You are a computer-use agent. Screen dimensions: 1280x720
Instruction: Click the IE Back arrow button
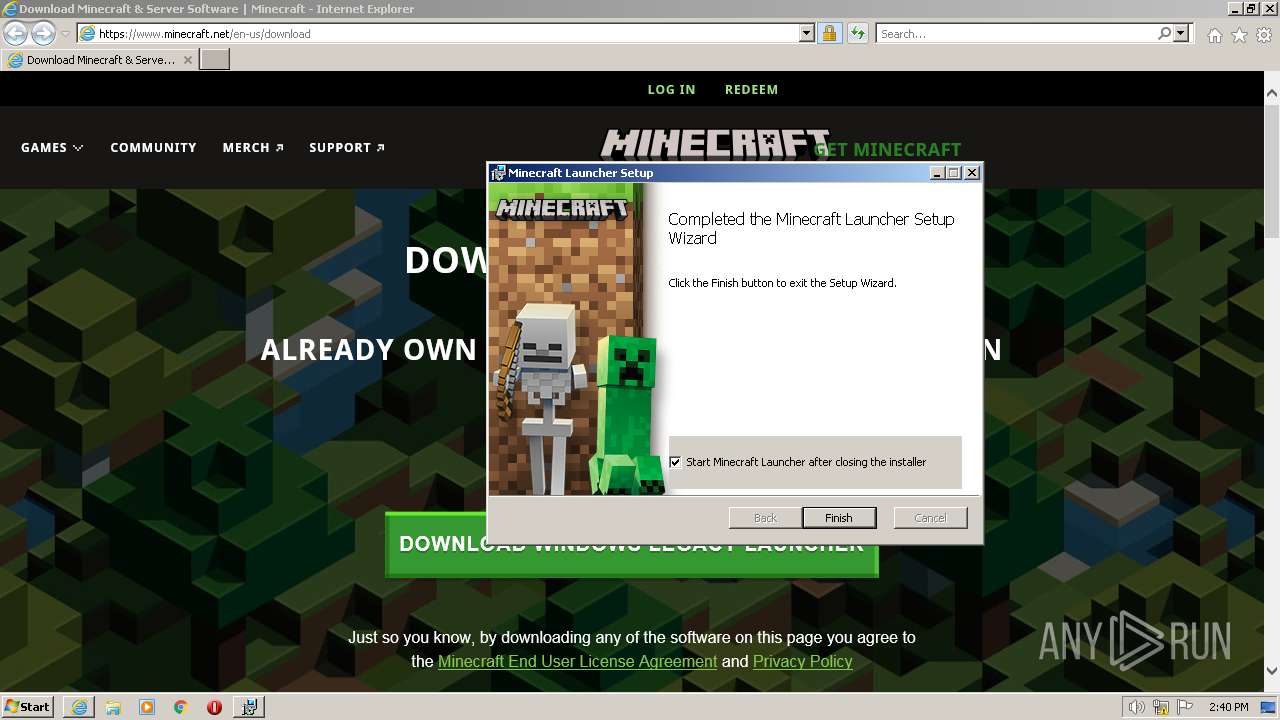[15, 33]
